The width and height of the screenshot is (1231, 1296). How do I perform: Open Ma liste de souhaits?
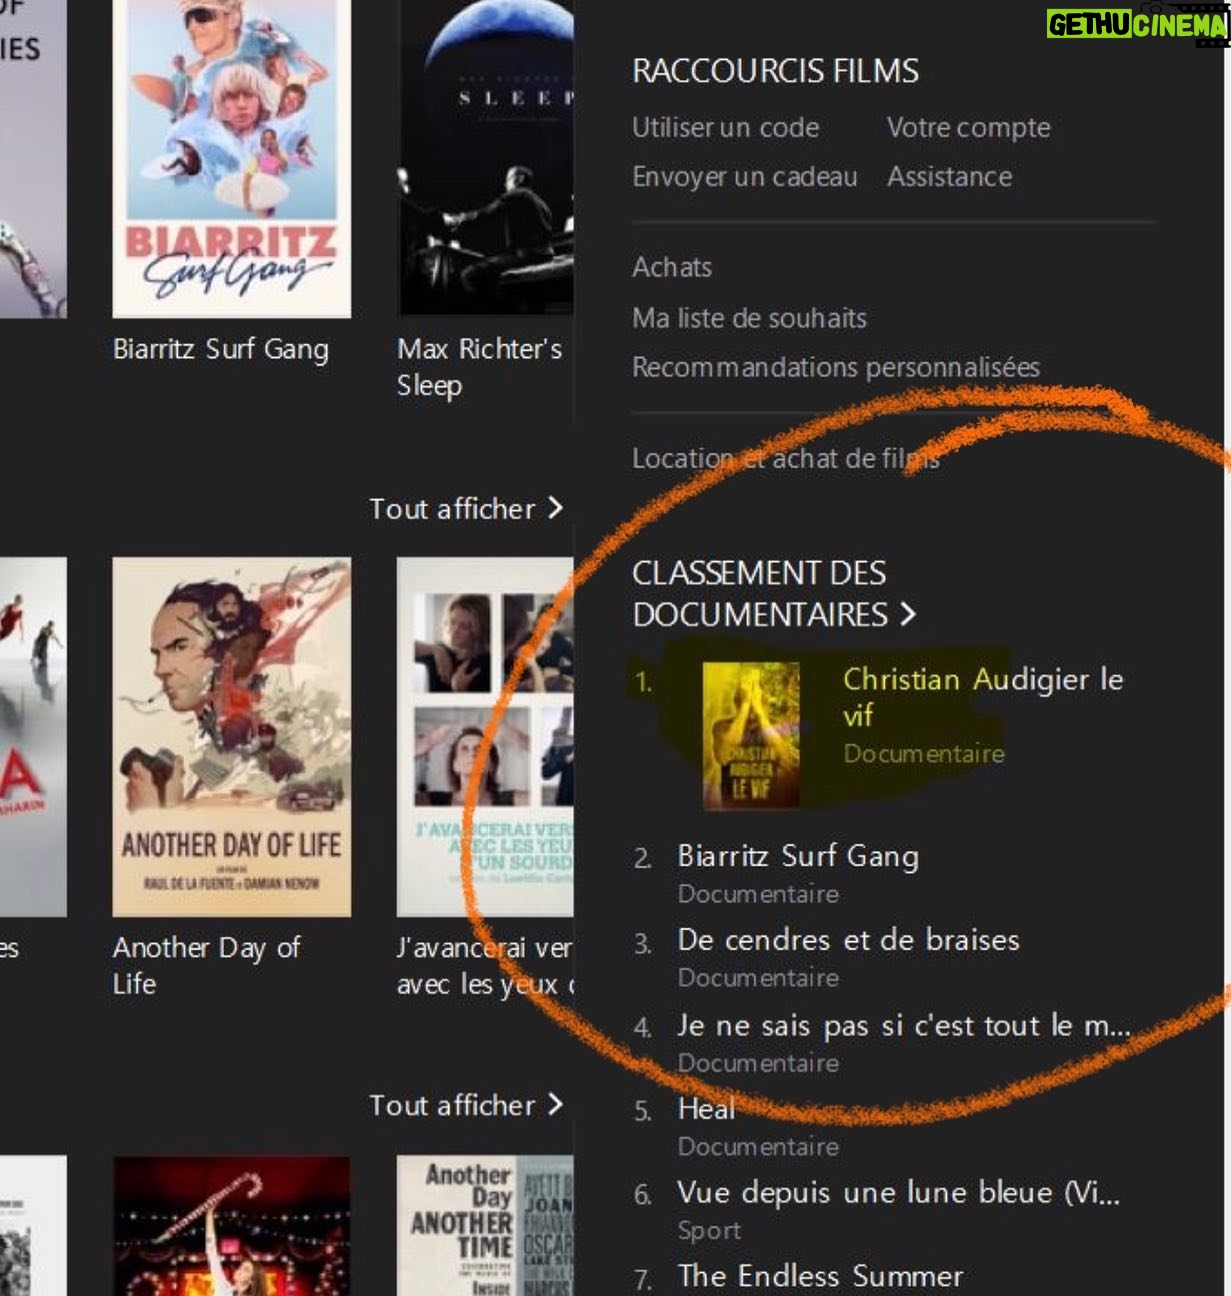pyautogui.click(x=749, y=318)
